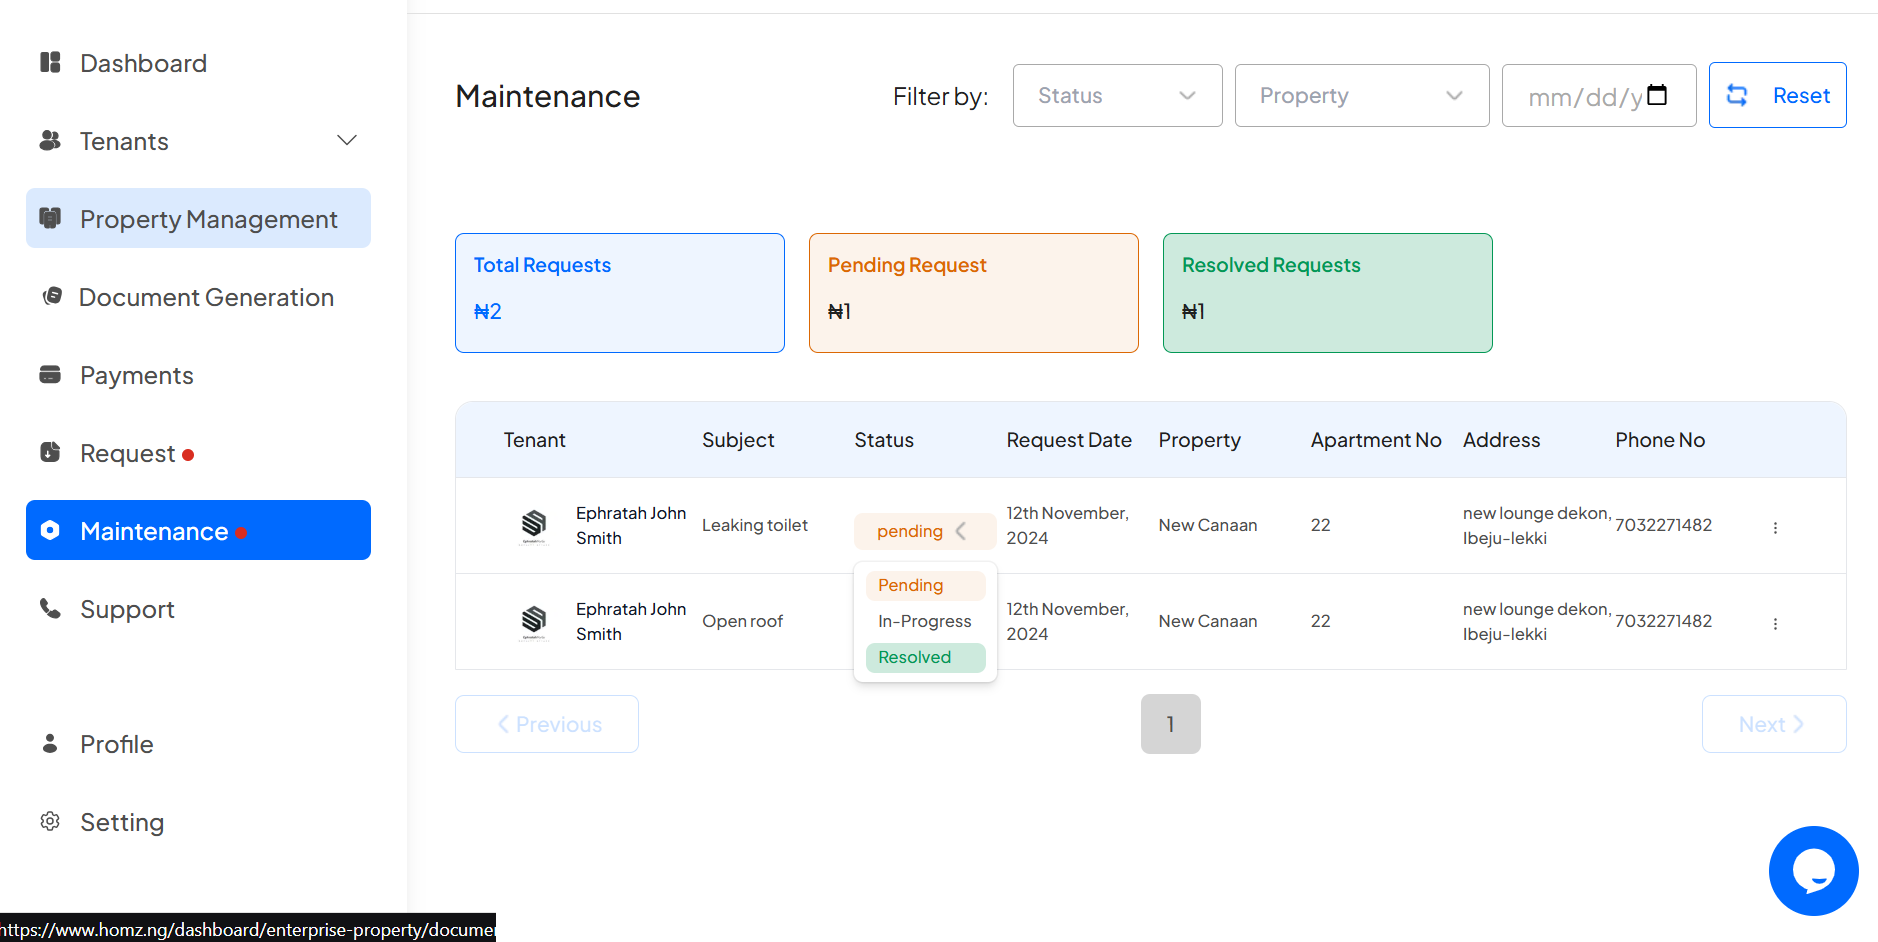Click Ephratah John Smith in Open roof row
Screen dimensions: 1878x942
[631, 621]
